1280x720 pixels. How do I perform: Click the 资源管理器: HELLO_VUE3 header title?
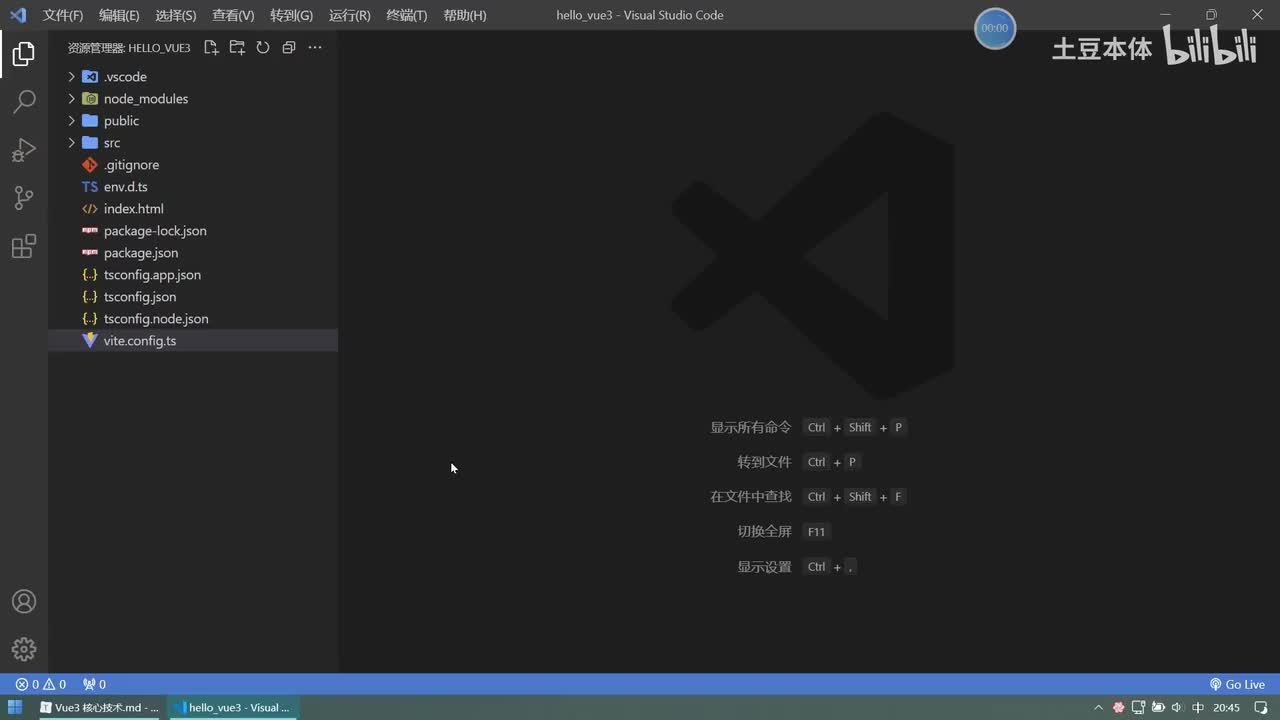point(129,48)
